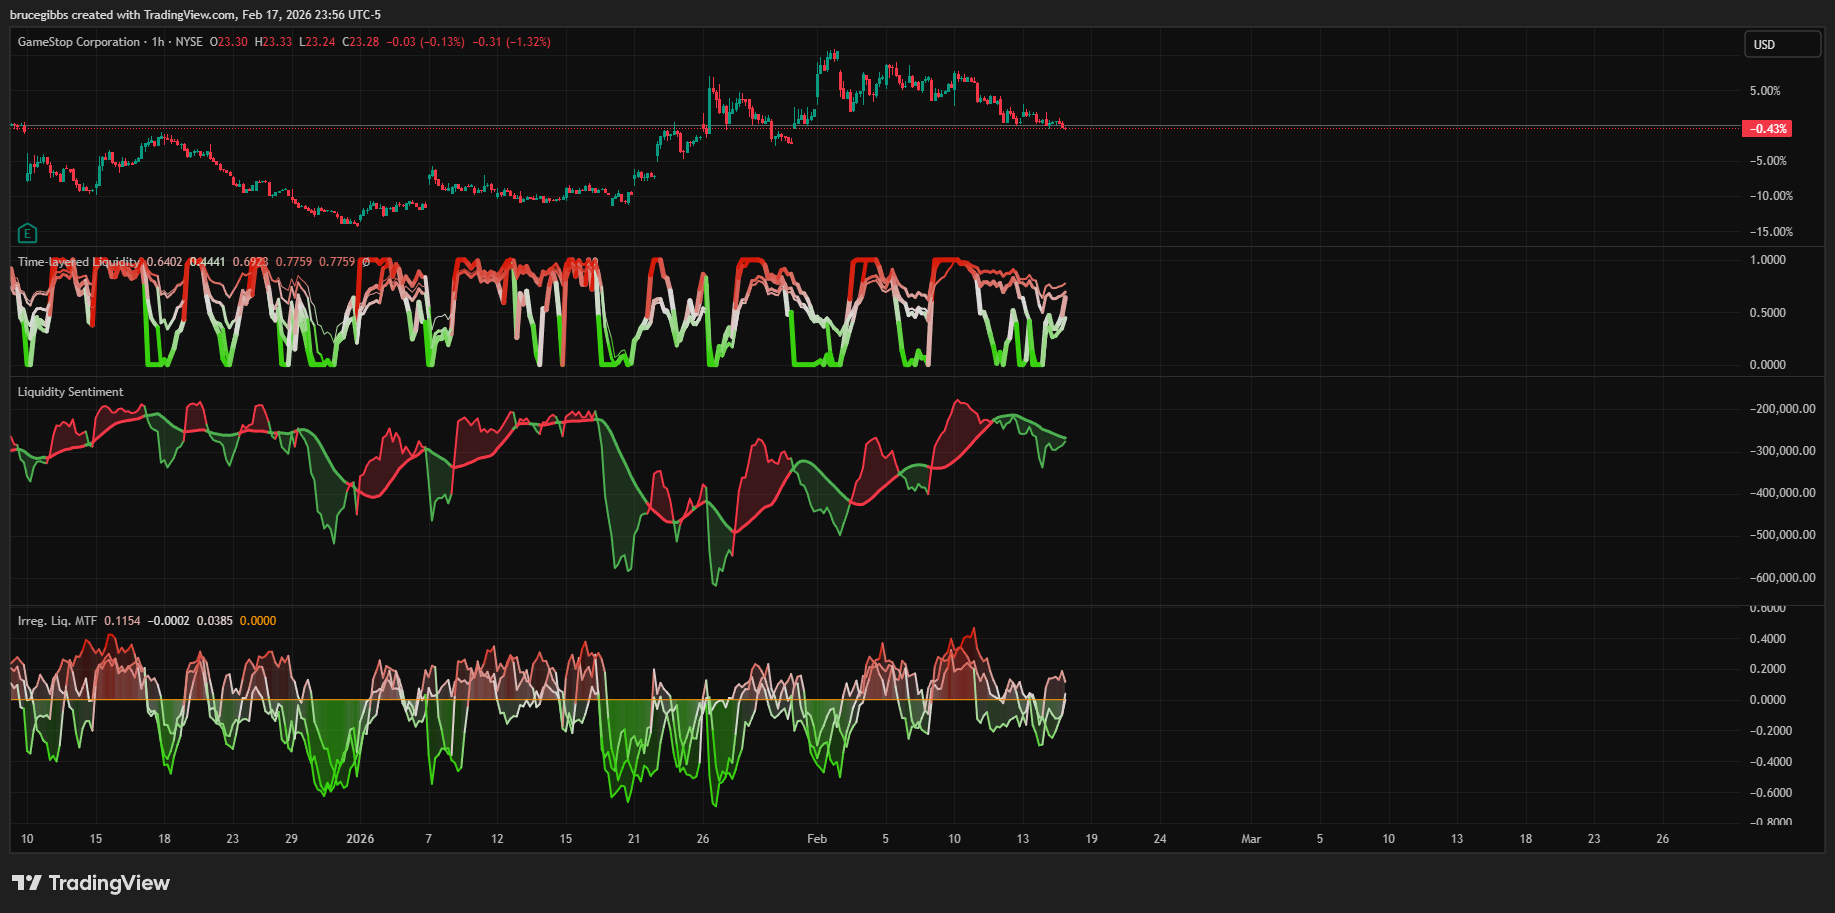Open the USD currency selector
1835x913 pixels.
pos(1783,45)
